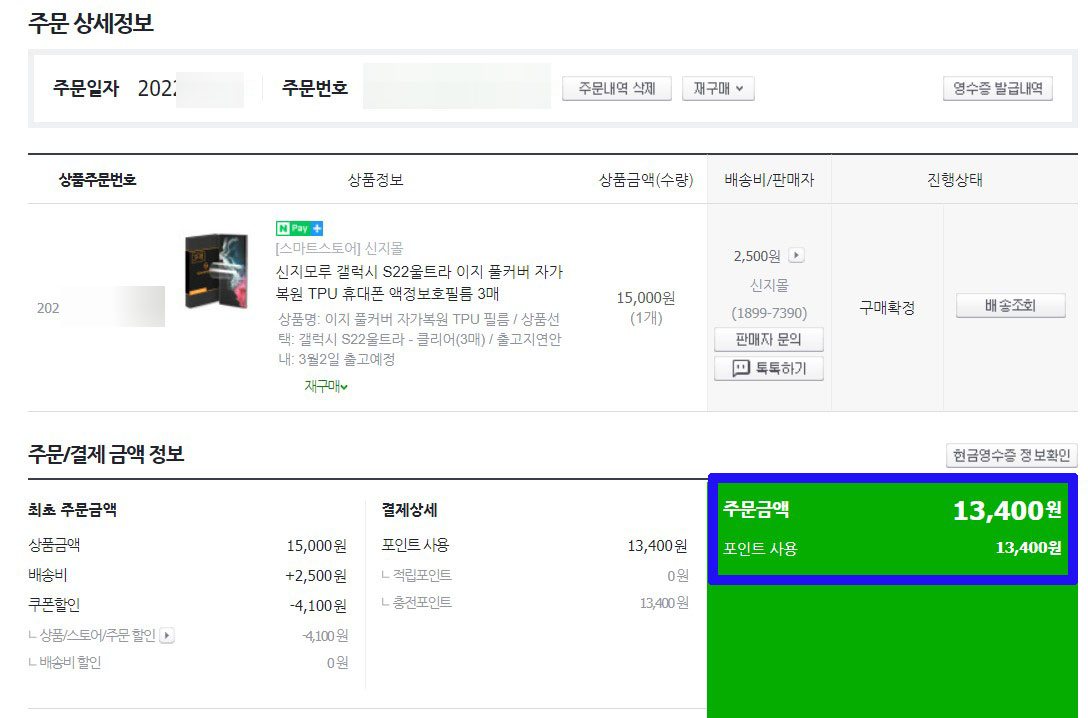Click the 주문내역 삭제 button
Image resolution: width=1088 pixels, height=718 pixels.
[x=616, y=89]
